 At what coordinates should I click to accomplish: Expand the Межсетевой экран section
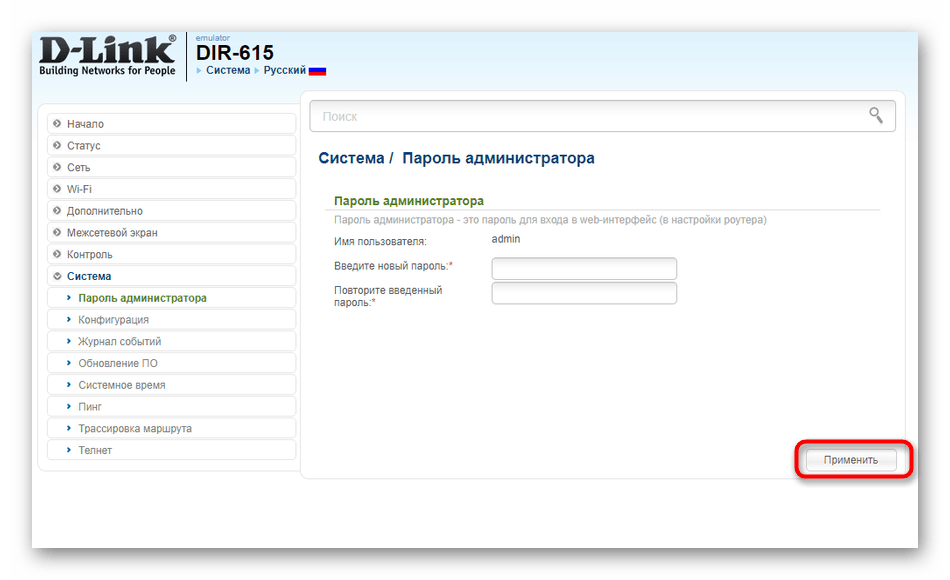pyautogui.click(x=171, y=233)
